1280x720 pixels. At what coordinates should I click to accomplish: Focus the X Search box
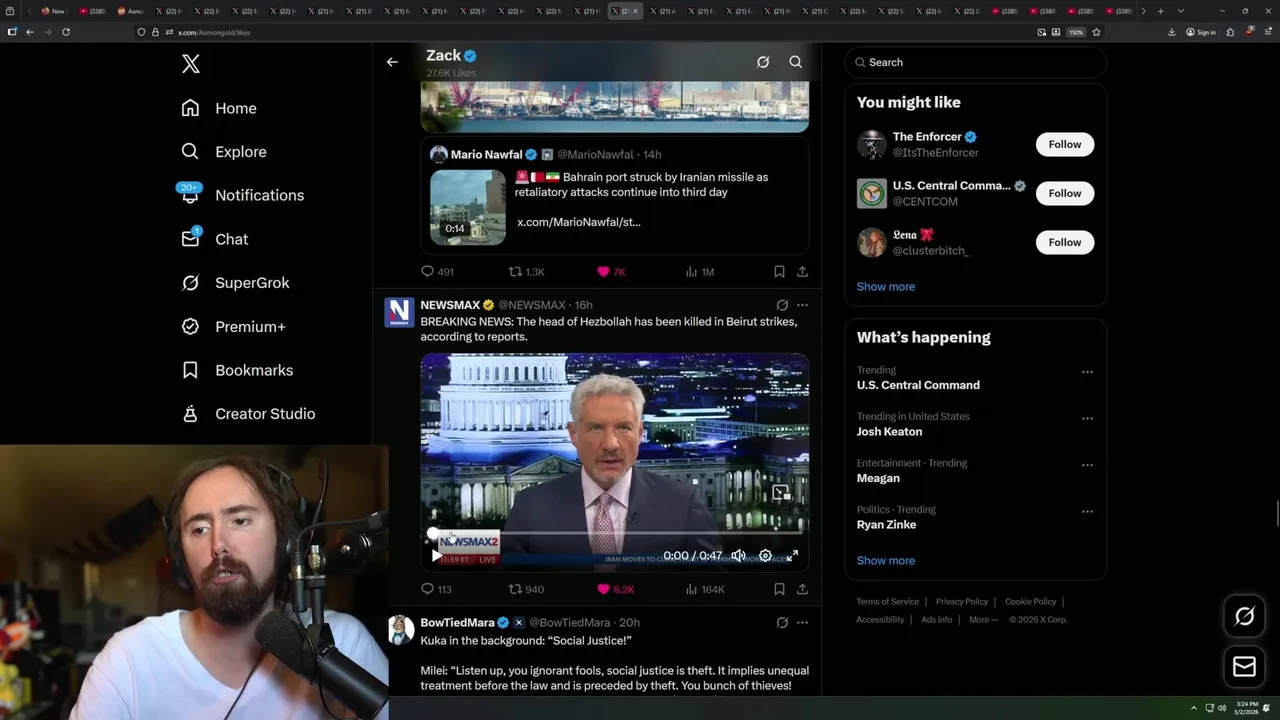pyautogui.click(x=976, y=62)
